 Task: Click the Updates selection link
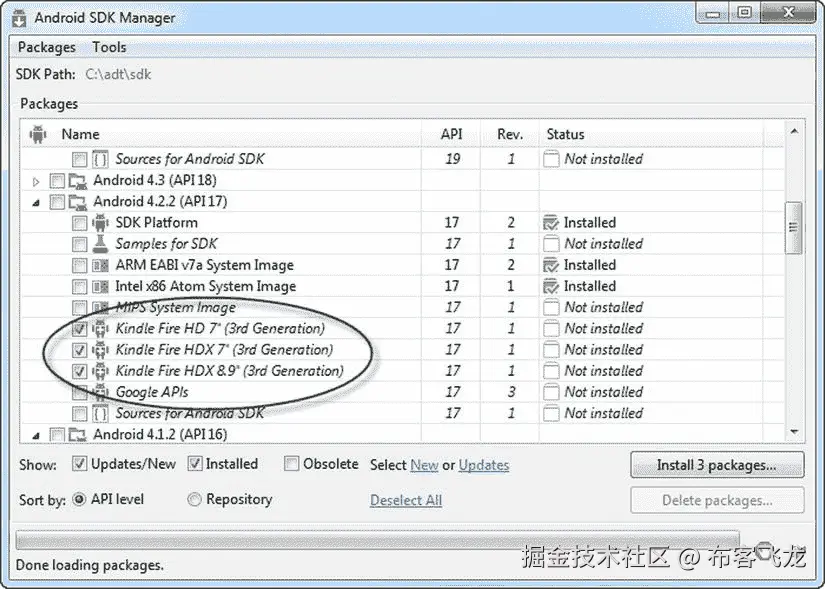(484, 465)
